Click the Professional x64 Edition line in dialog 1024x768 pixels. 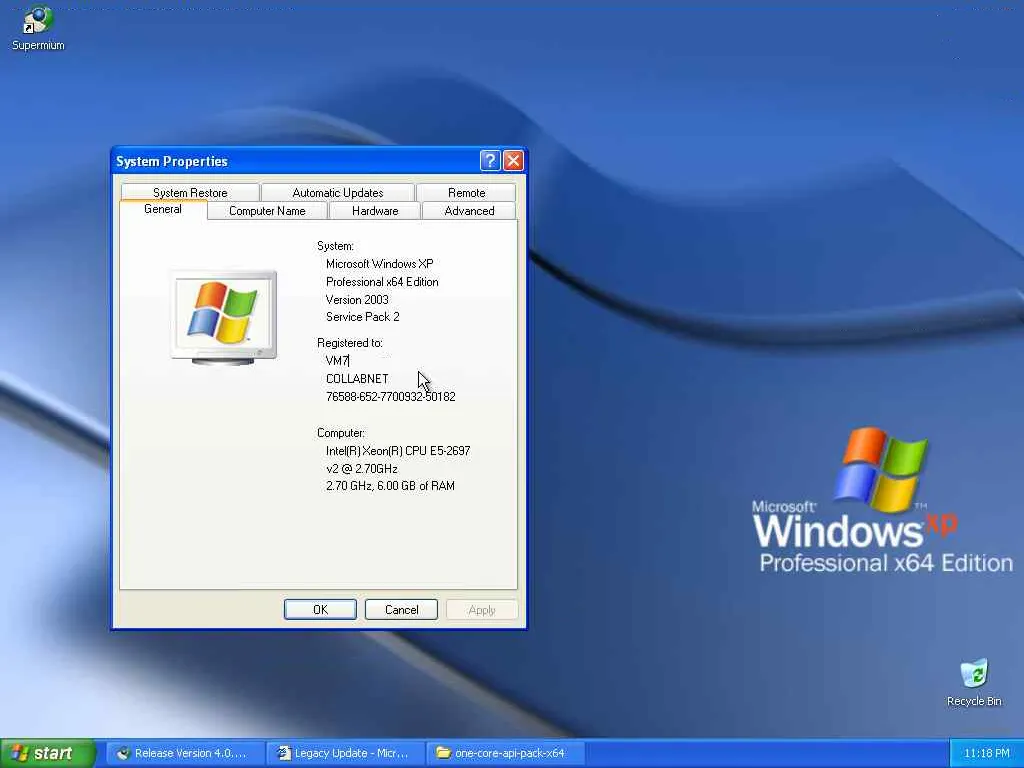click(382, 282)
